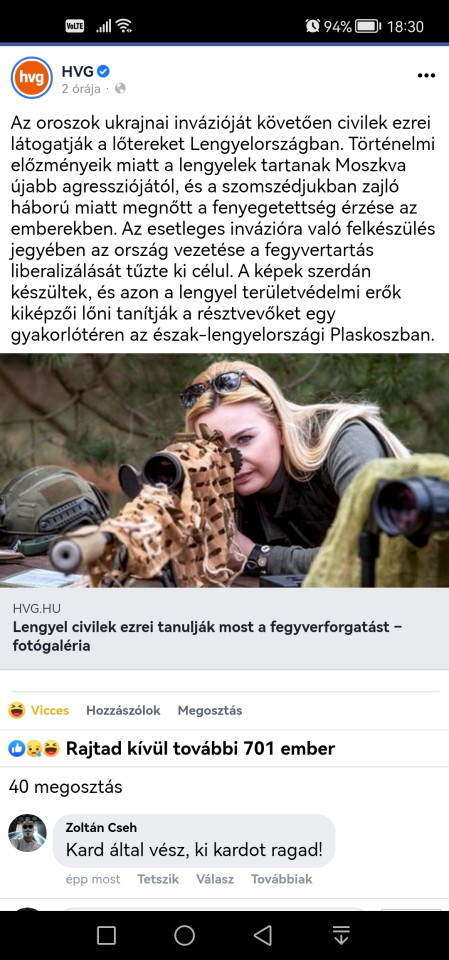Open the HVG page profile logo
Image resolution: width=449 pixels, height=960 pixels.
[32, 78]
